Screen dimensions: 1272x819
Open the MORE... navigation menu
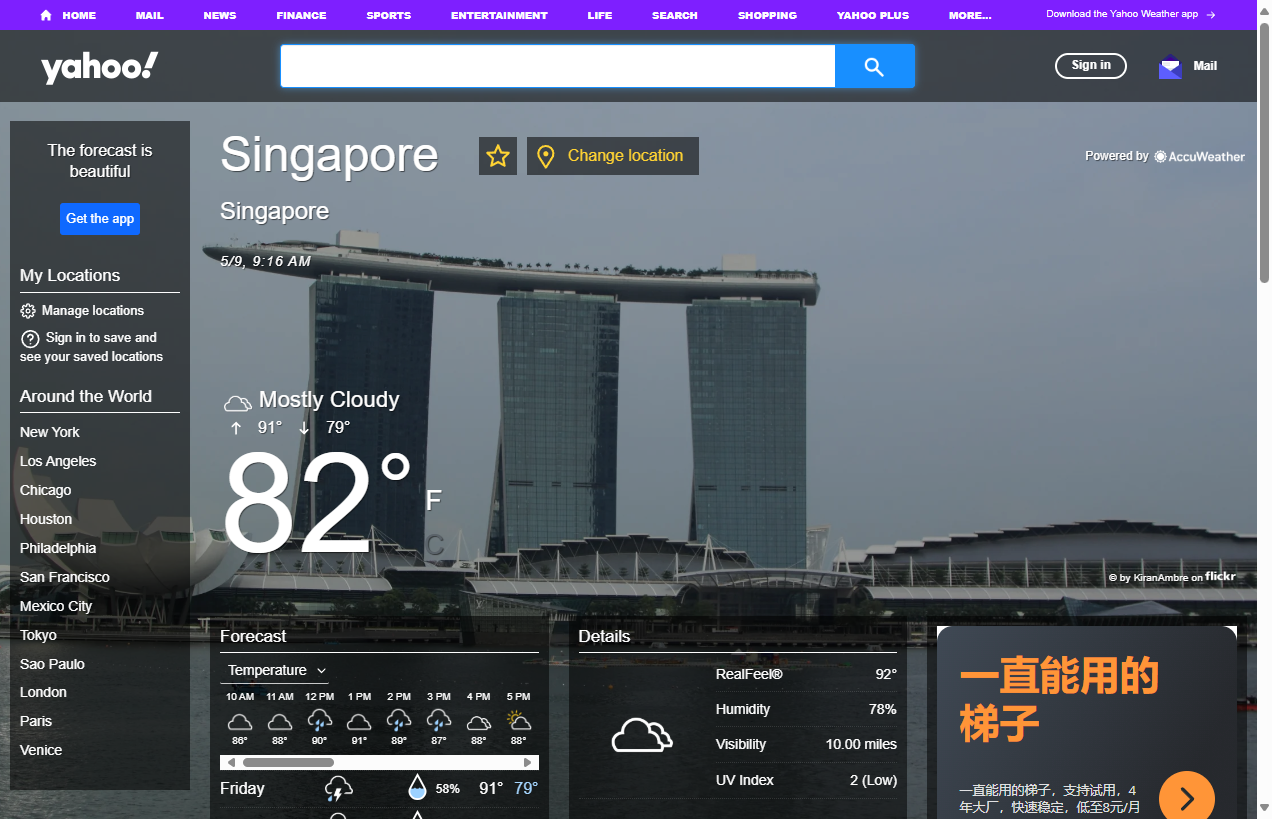pos(969,15)
